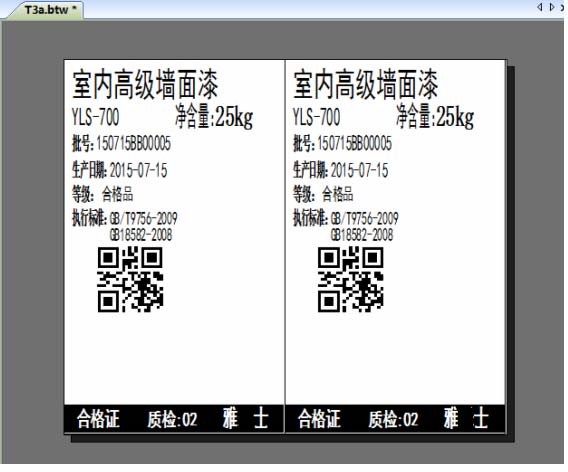Image resolution: width=568 pixels, height=472 pixels.
Task: Select 雅士 brand text on left label footer
Action: (x=246, y=418)
